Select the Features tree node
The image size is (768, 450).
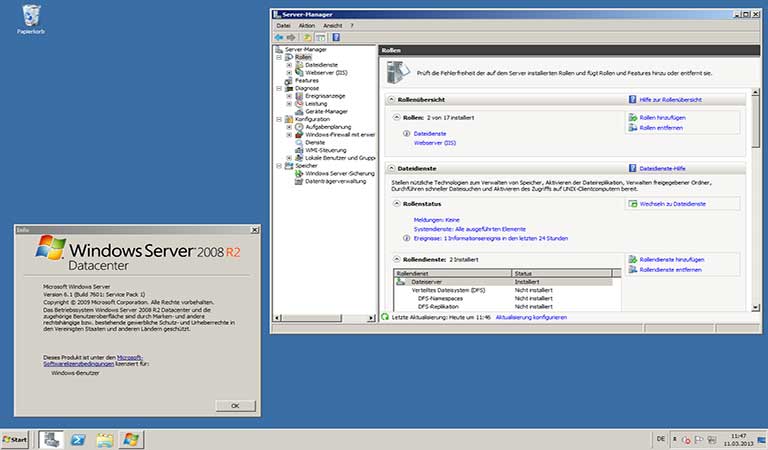(x=307, y=80)
